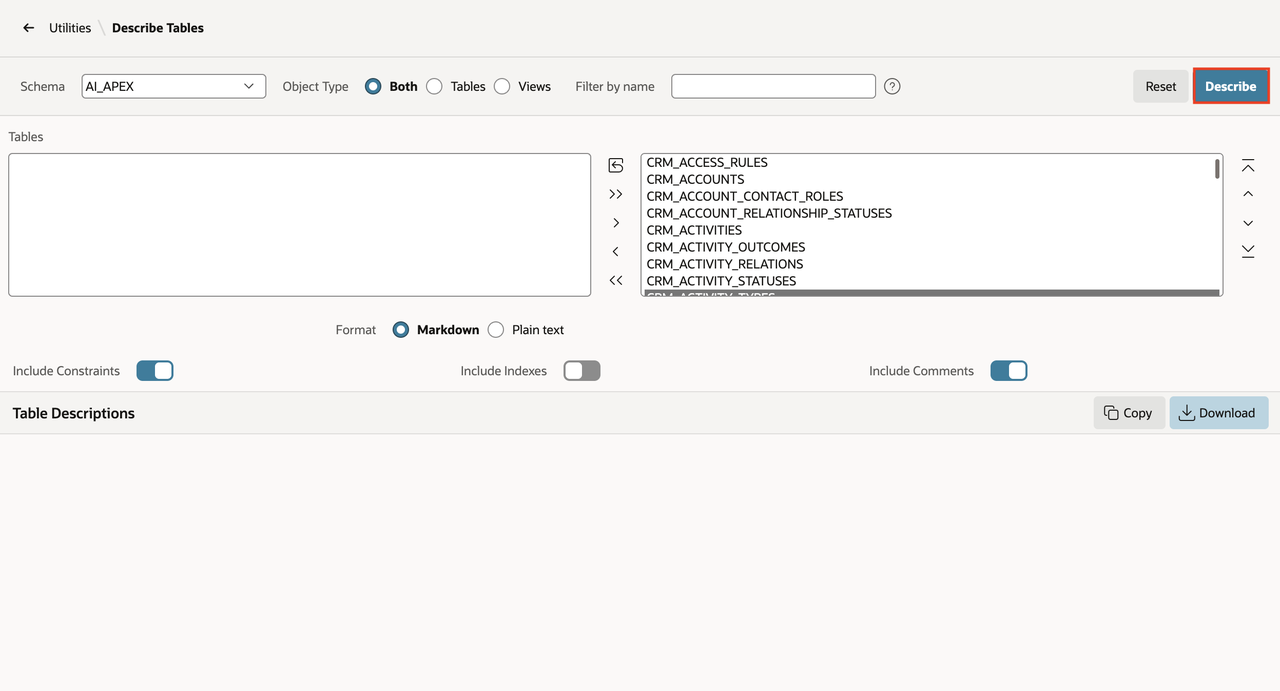Click the Filter by name input field
The width and height of the screenshot is (1280, 691).
774,86
